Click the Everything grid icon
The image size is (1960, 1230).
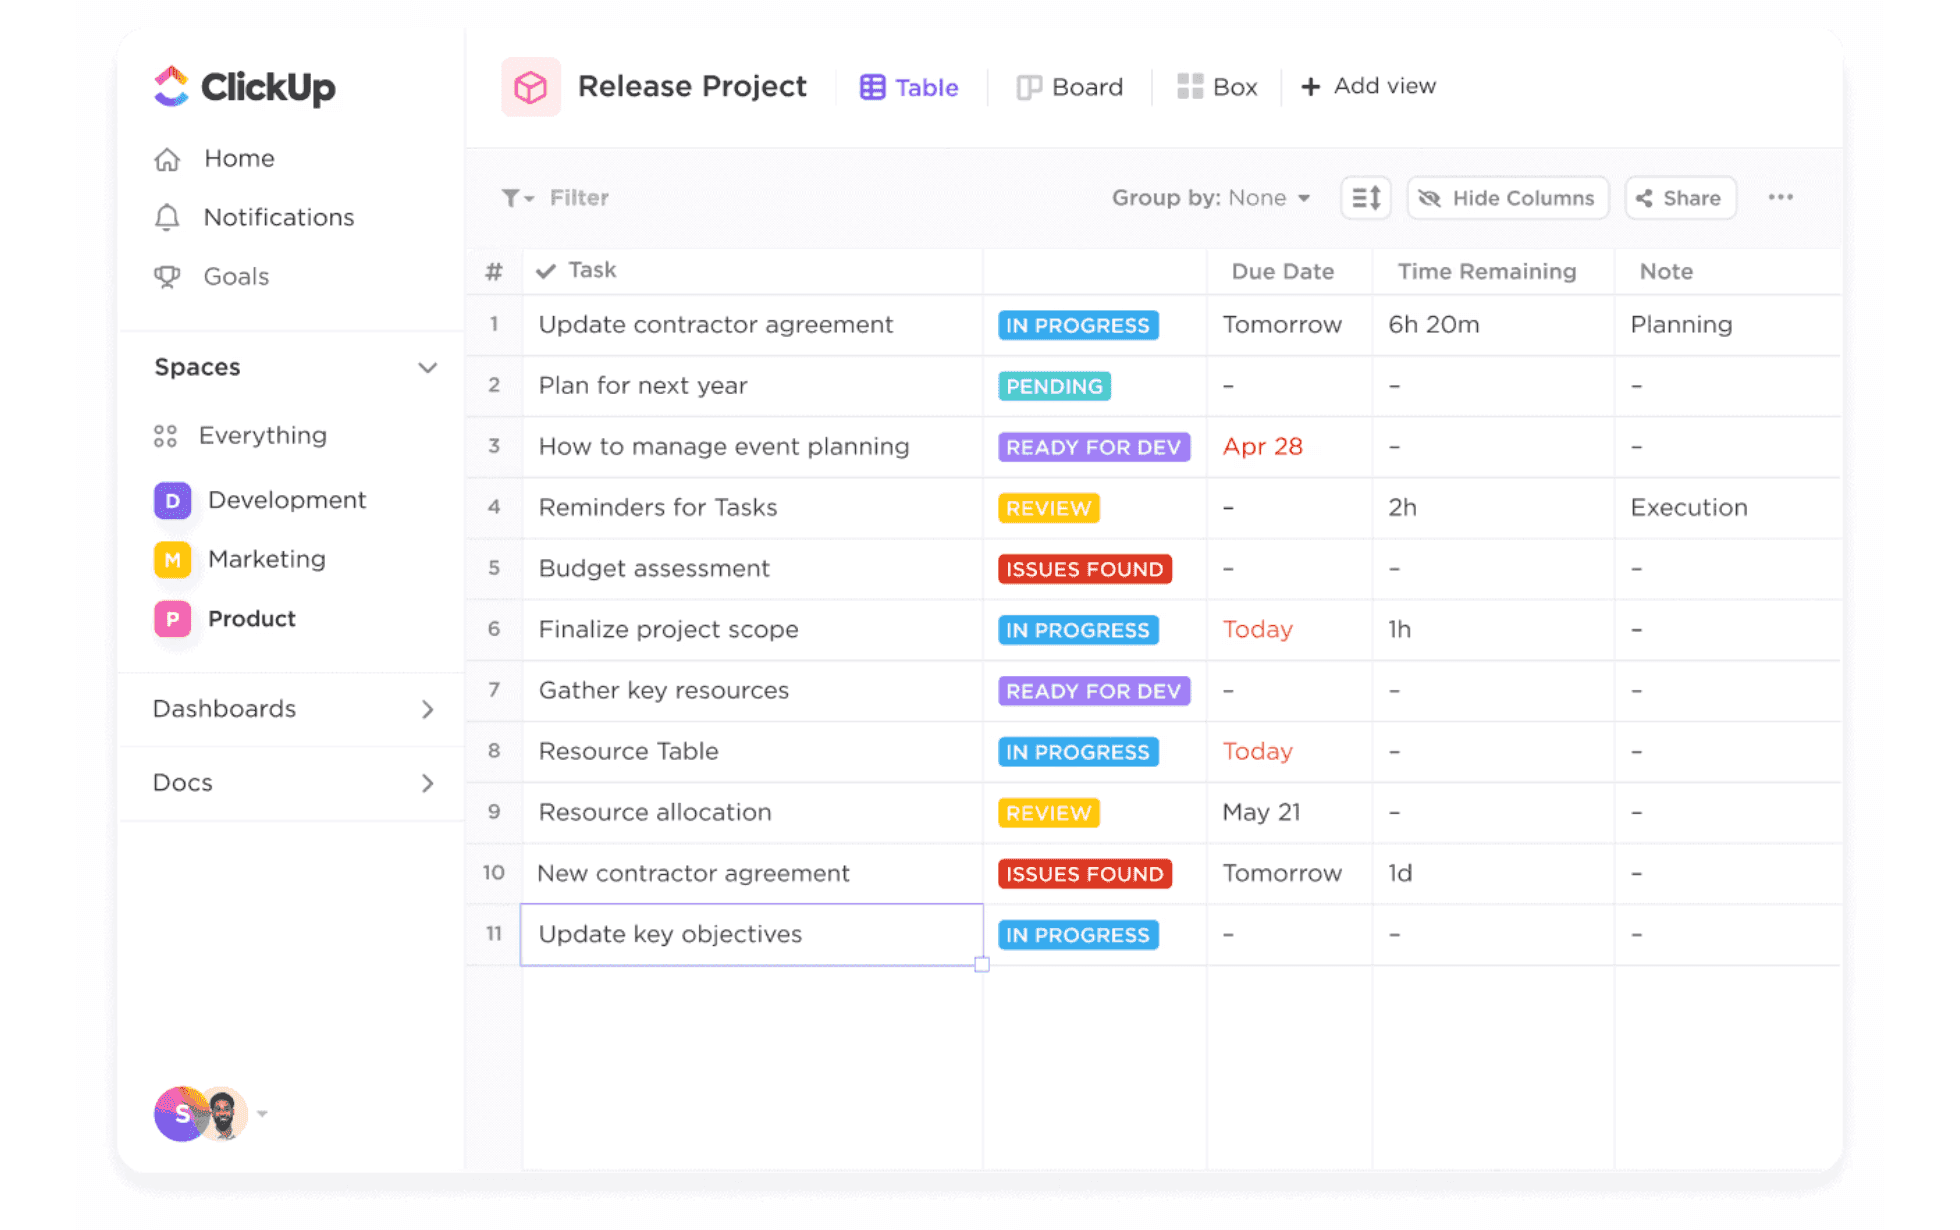tap(167, 435)
